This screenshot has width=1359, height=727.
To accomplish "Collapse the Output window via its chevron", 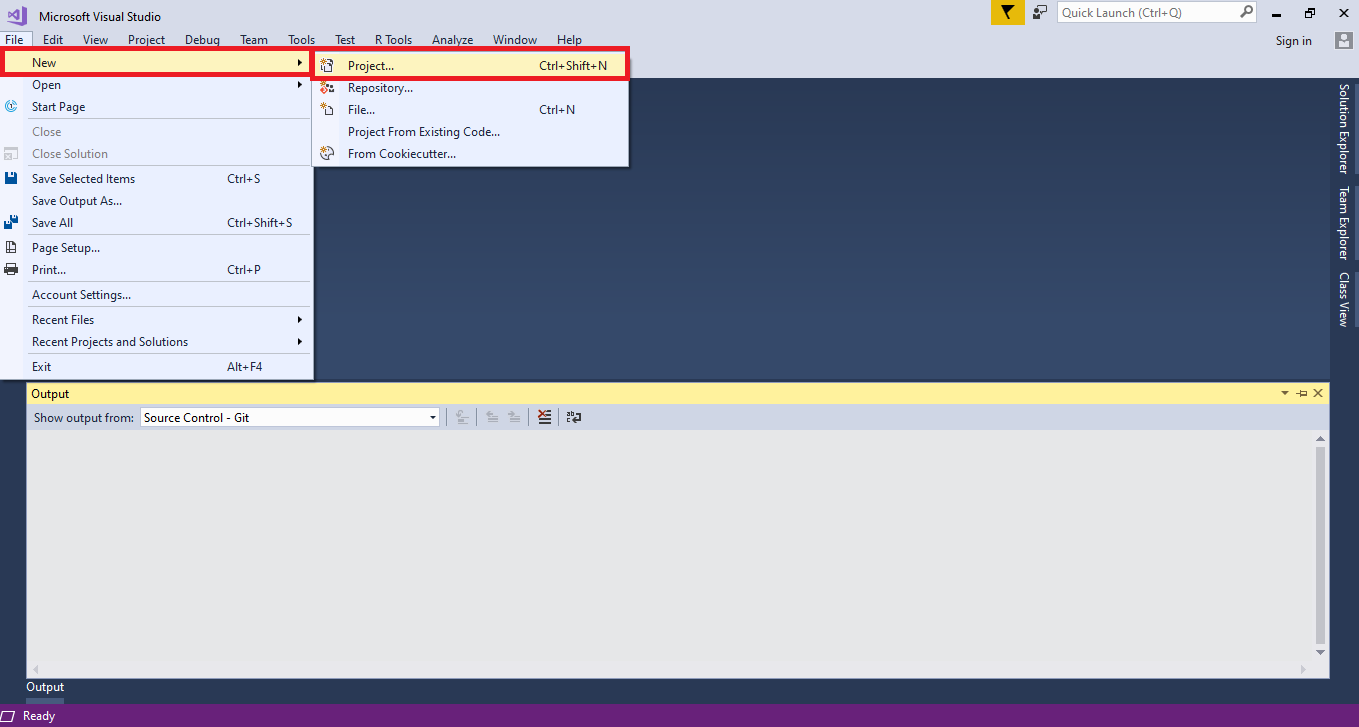I will [1284, 393].
